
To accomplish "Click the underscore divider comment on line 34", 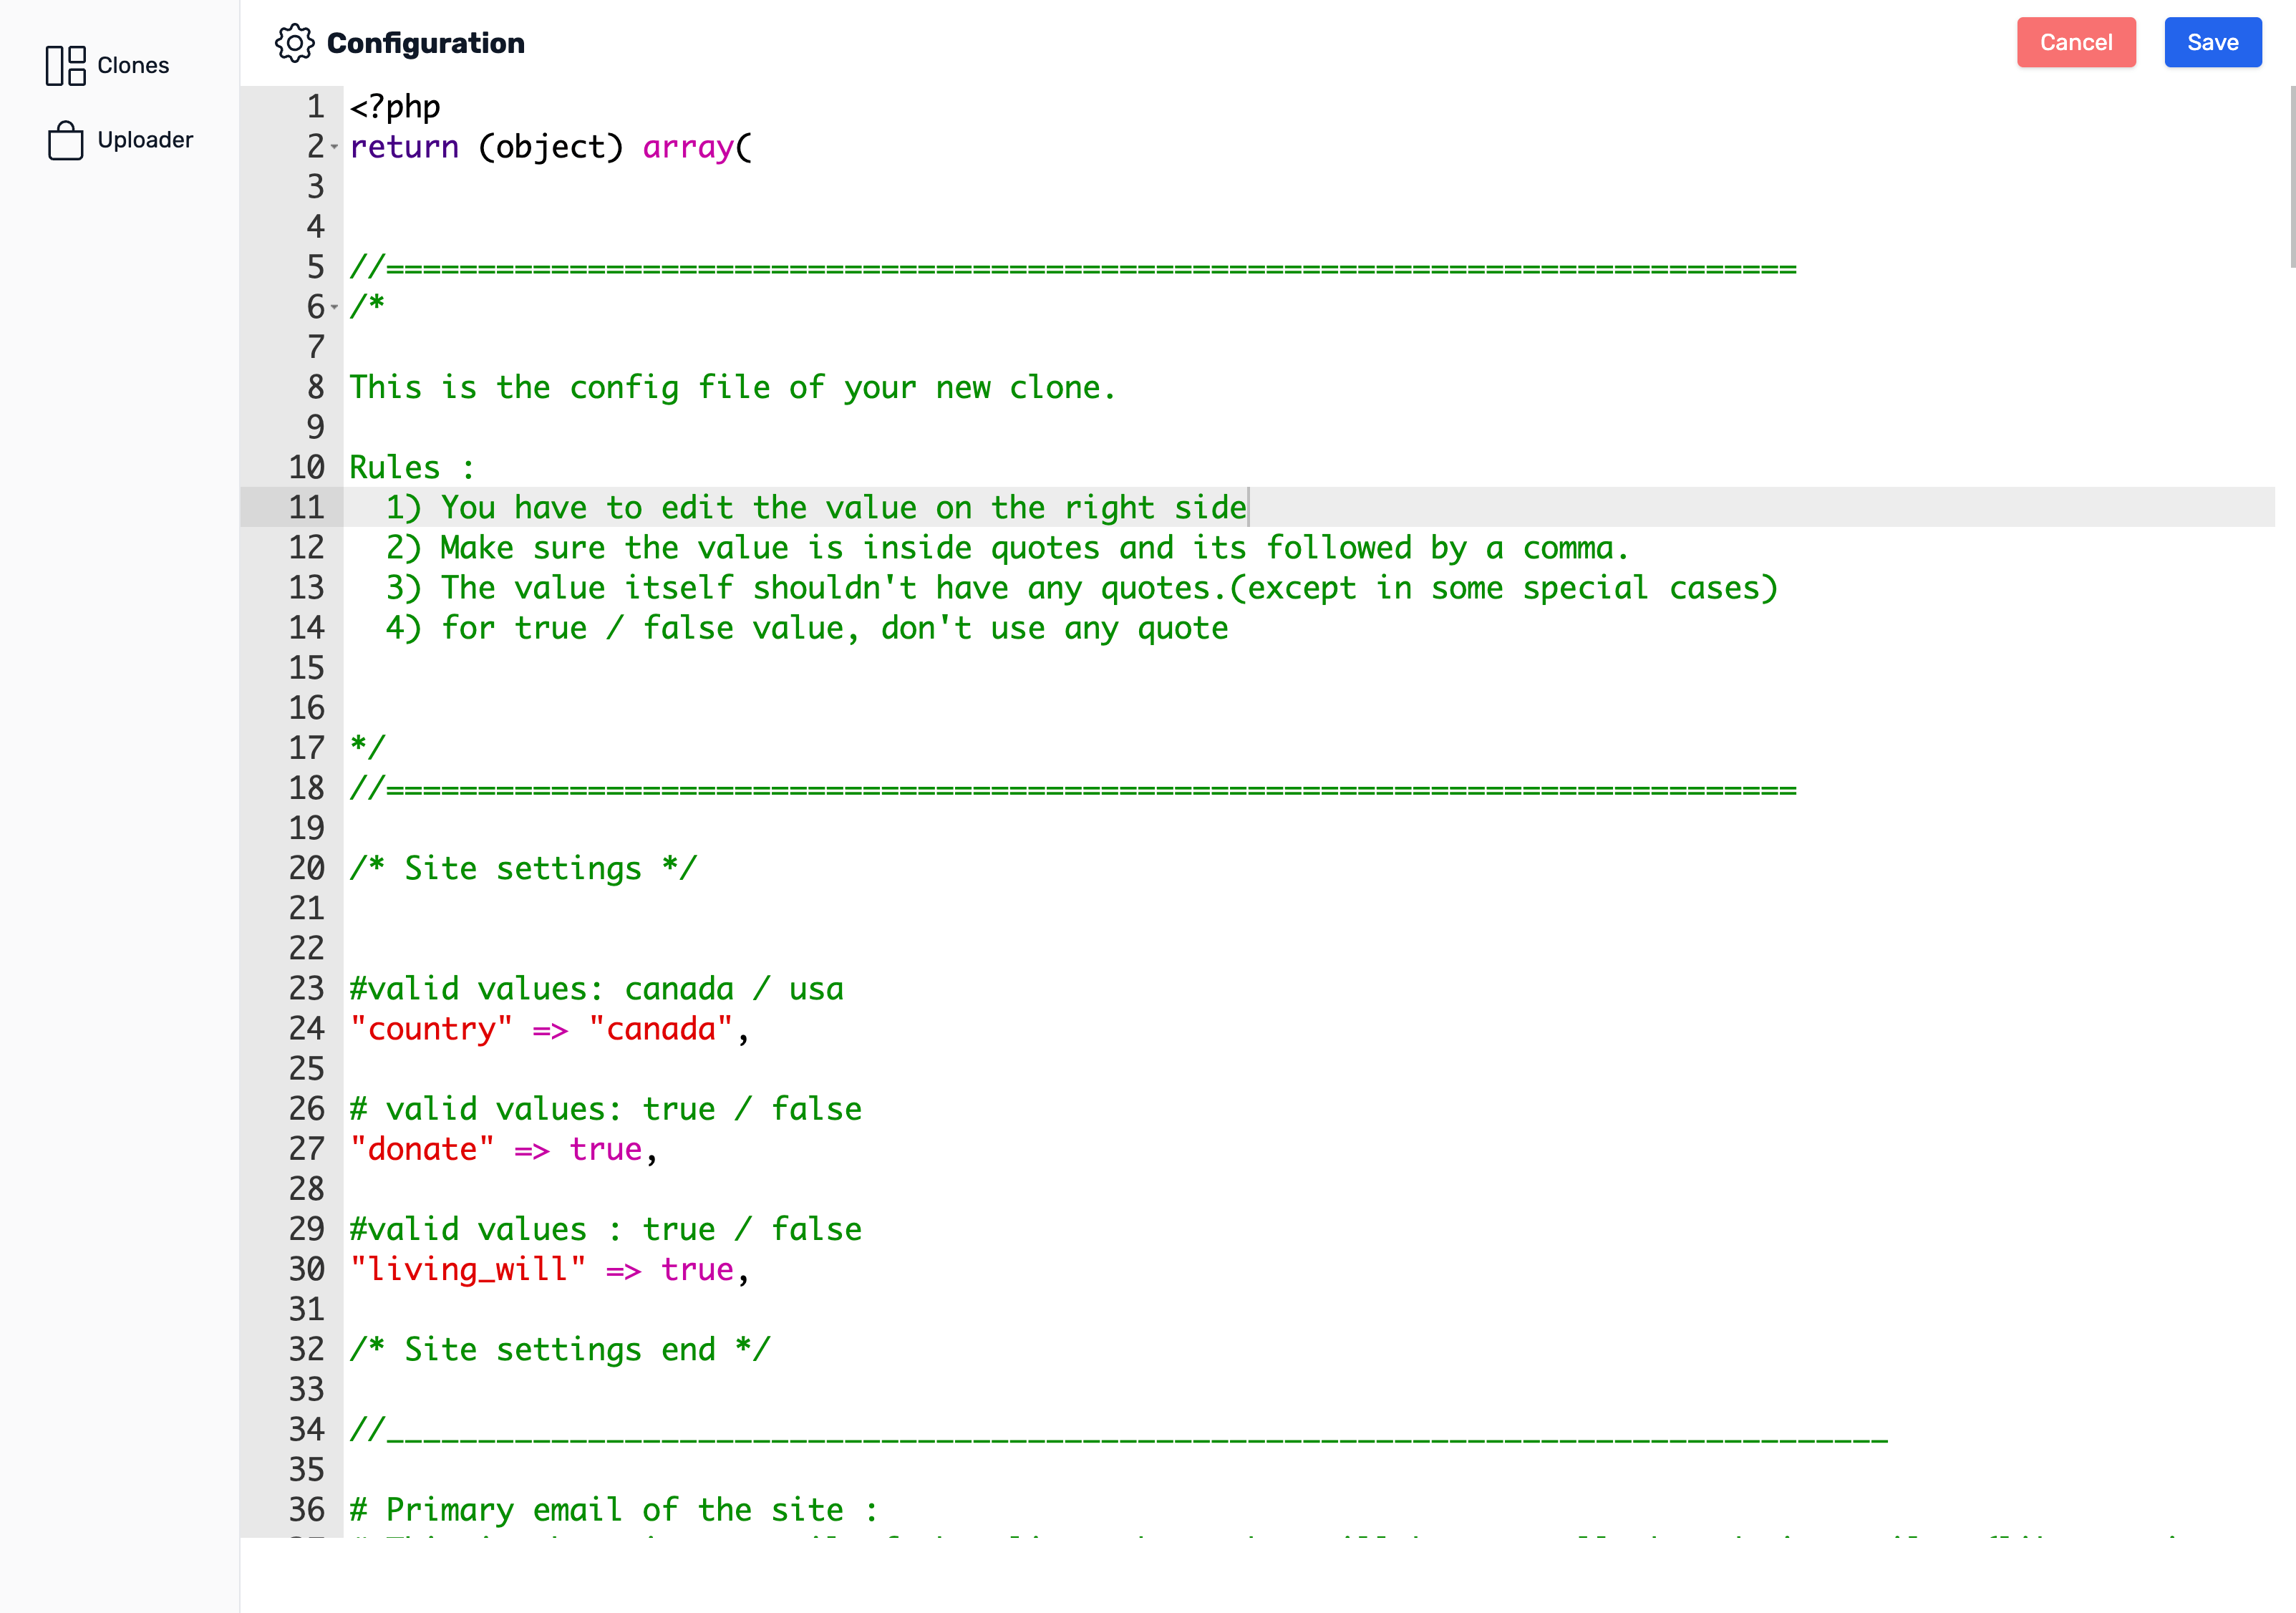I will [x=1119, y=1429].
